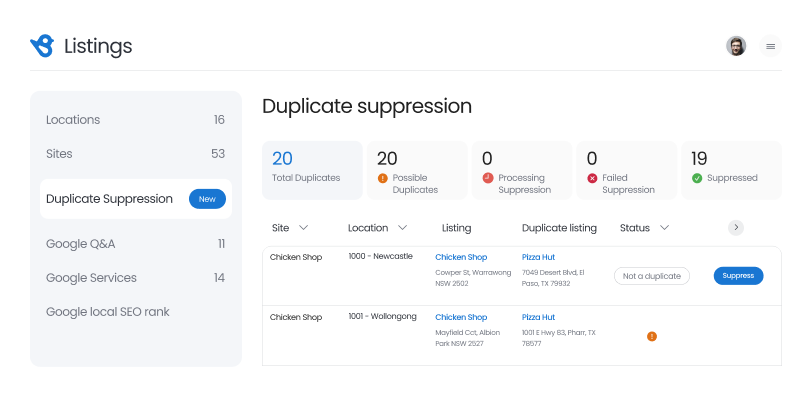The width and height of the screenshot is (812, 397).
Task: Click the 7049 Desert Blvd address text
Action: pyautogui.click(x=553, y=278)
